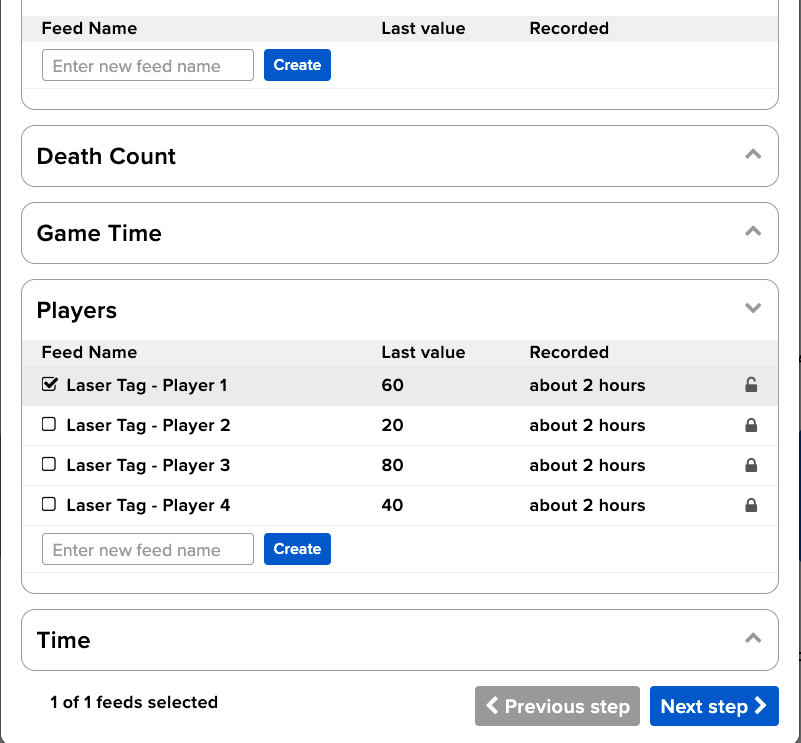Click the lock icon for Player 3 feed
The image size is (801, 743).
tap(751, 465)
